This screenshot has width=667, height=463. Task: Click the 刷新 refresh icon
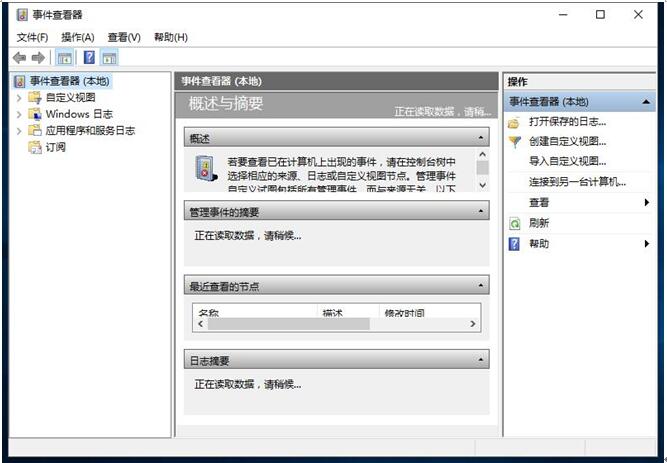(x=515, y=223)
